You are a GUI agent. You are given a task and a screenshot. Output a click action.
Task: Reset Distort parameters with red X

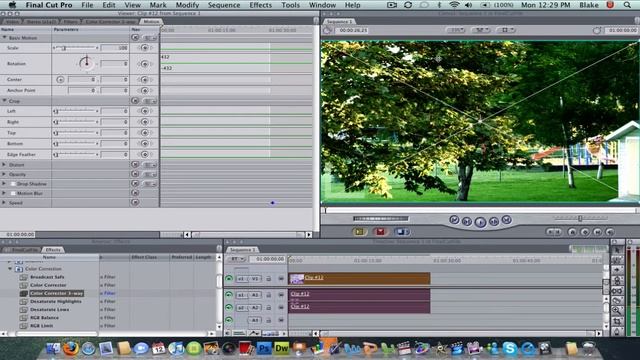(x=135, y=164)
